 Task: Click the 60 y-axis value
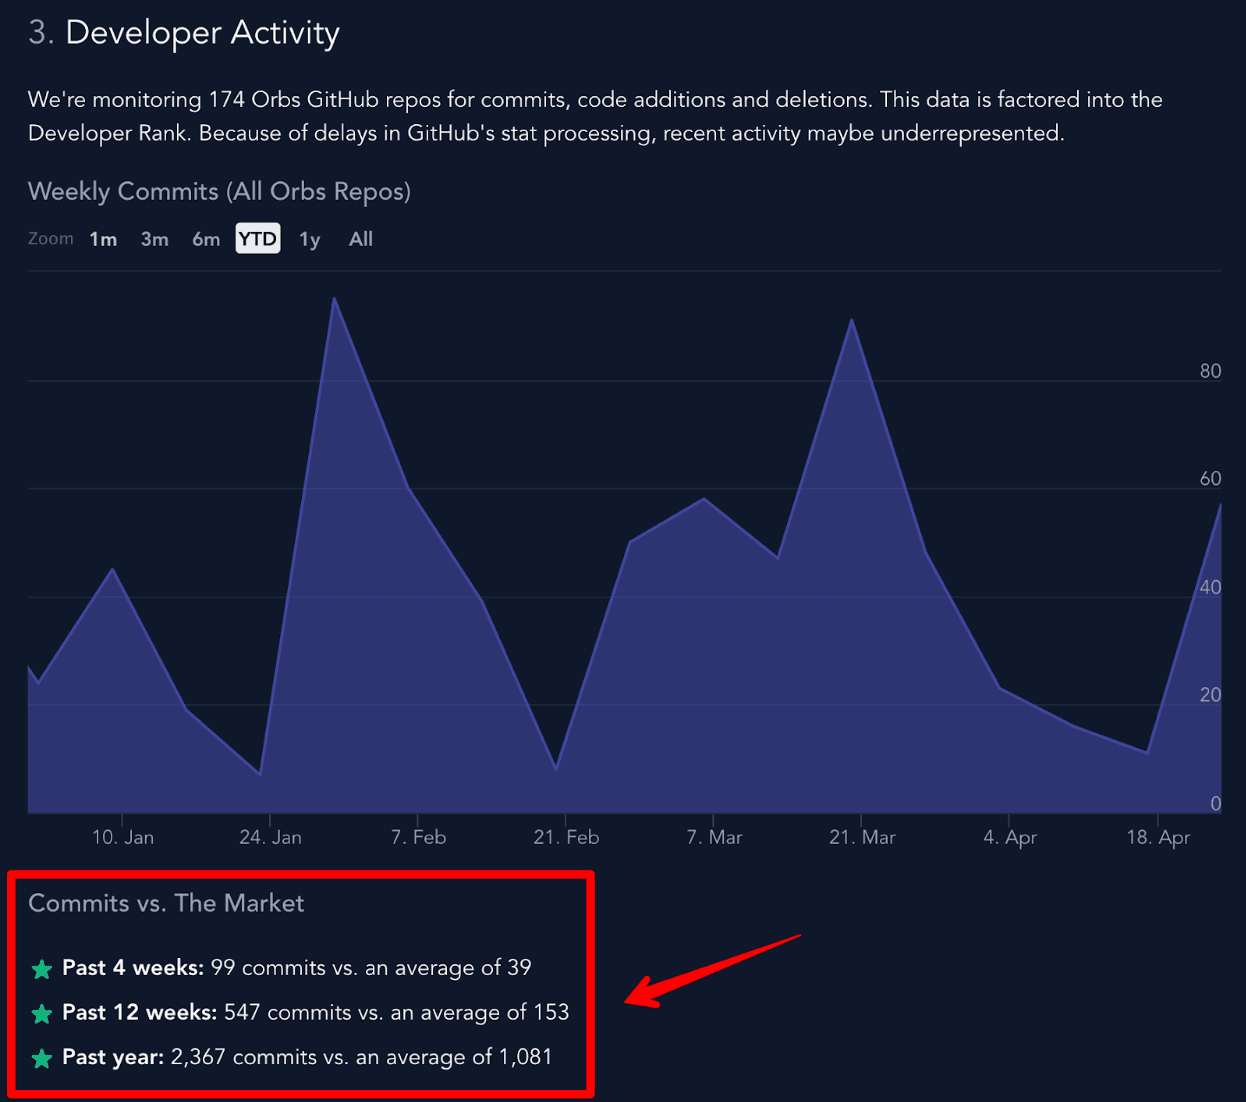pos(1210,479)
